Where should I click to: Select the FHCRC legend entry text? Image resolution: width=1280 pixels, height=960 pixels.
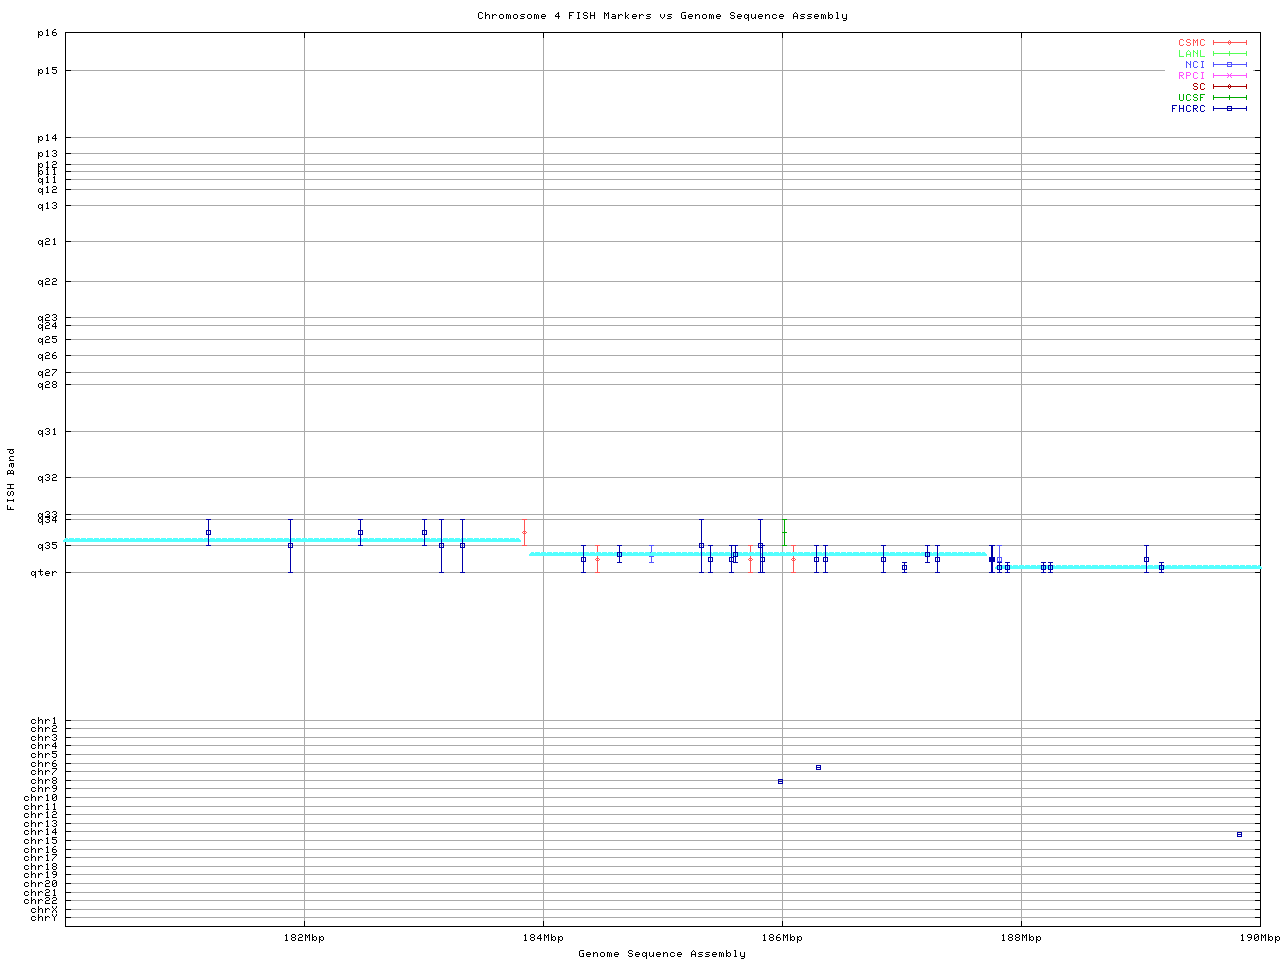click(x=1188, y=108)
